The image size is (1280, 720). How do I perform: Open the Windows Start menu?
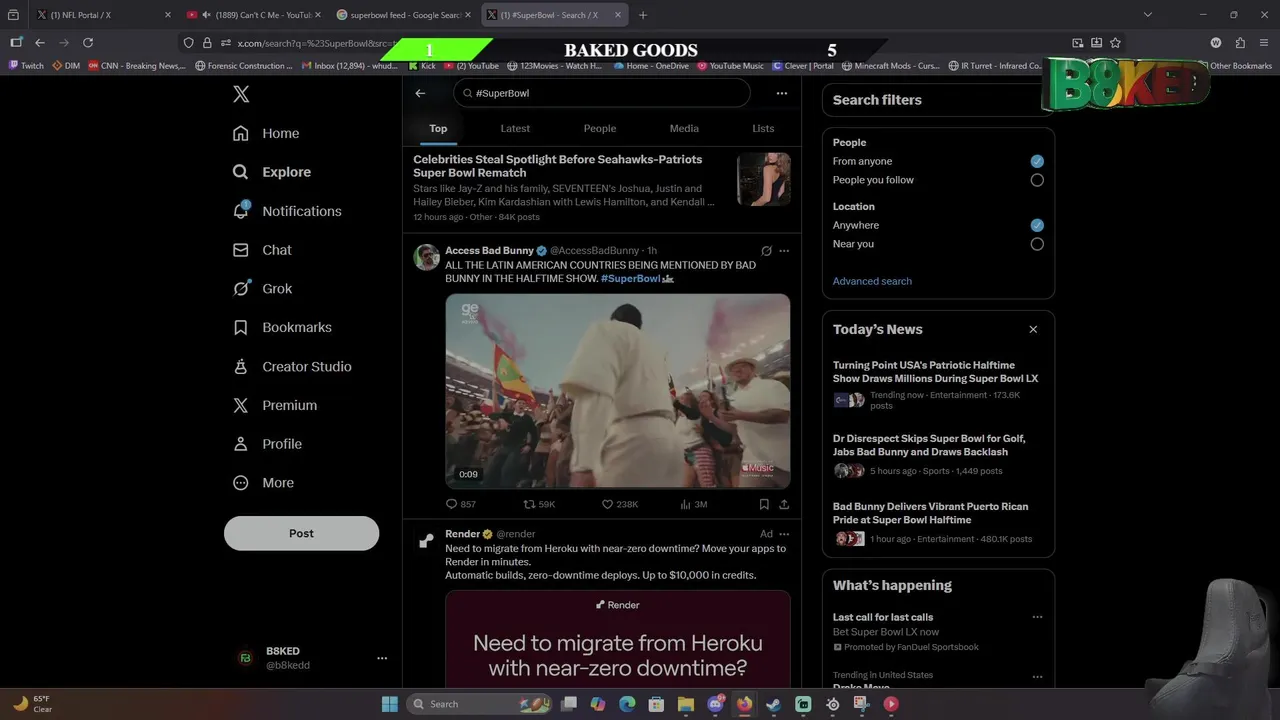389,704
